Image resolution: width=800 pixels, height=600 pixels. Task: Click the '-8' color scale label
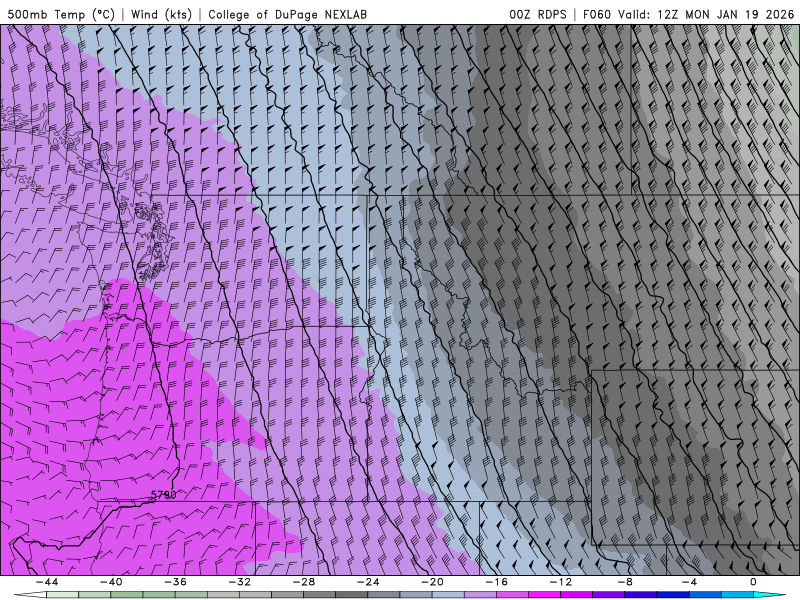(625, 582)
